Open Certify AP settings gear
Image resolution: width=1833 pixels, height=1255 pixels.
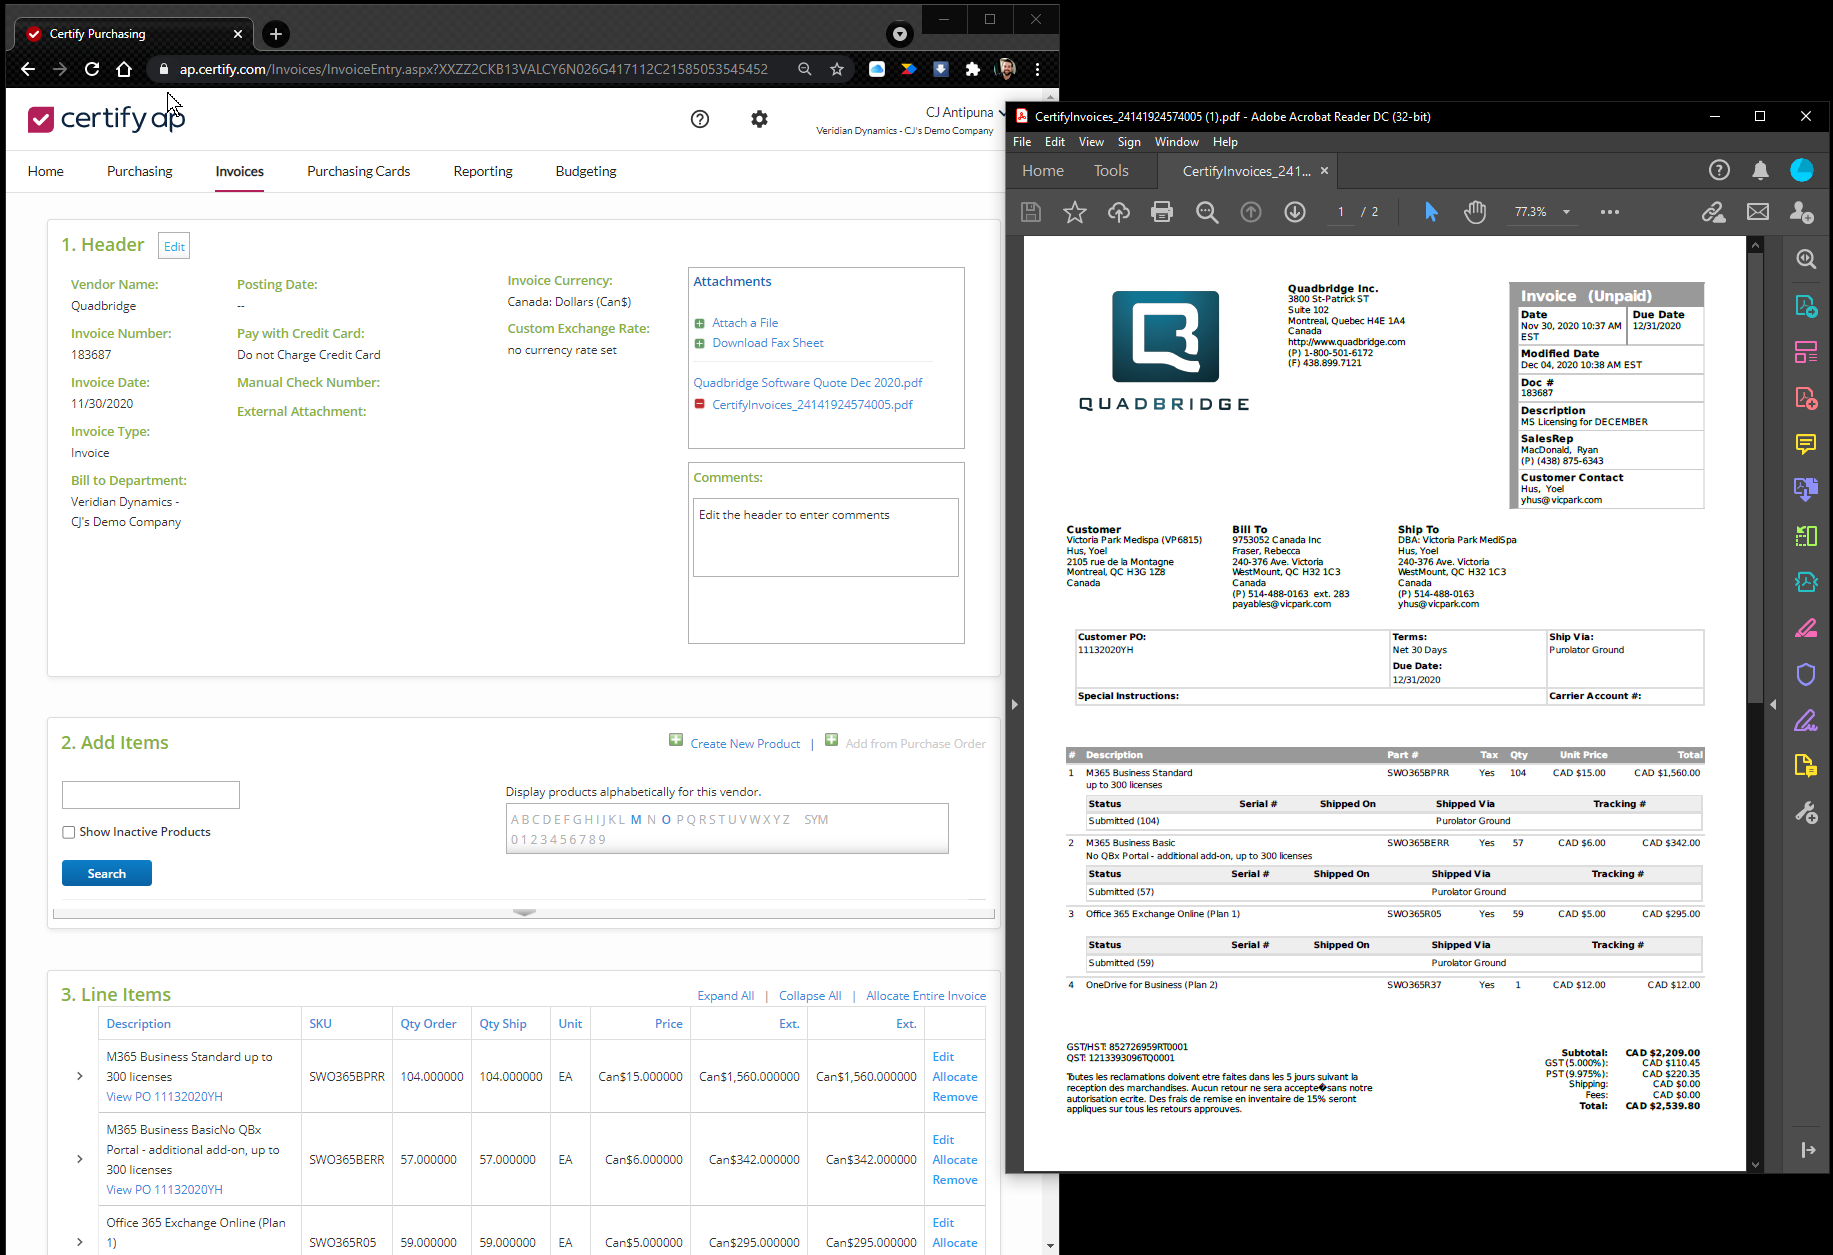(x=760, y=119)
